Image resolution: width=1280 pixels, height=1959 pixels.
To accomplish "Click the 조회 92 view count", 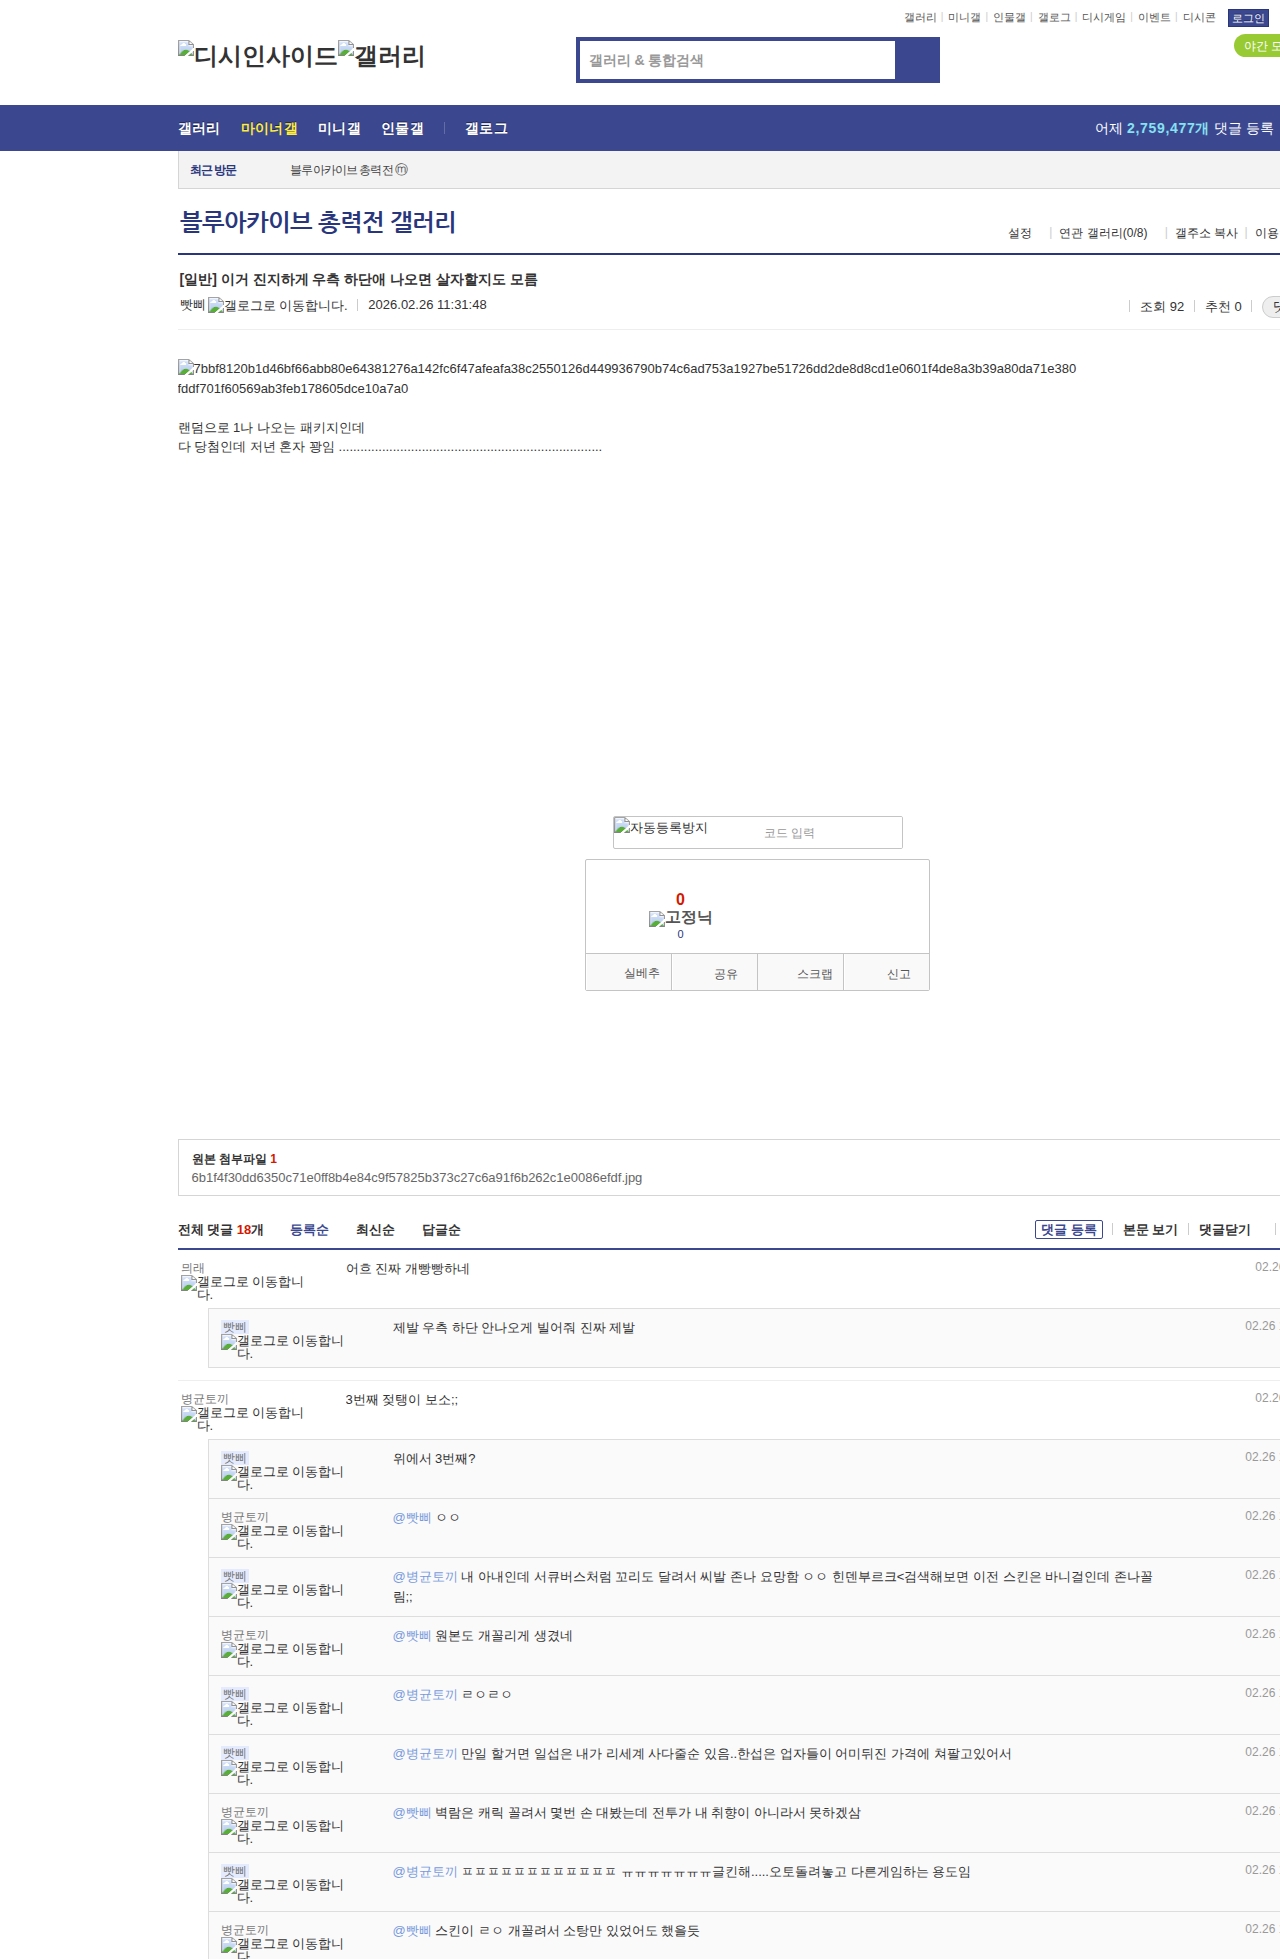I will coord(1162,307).
